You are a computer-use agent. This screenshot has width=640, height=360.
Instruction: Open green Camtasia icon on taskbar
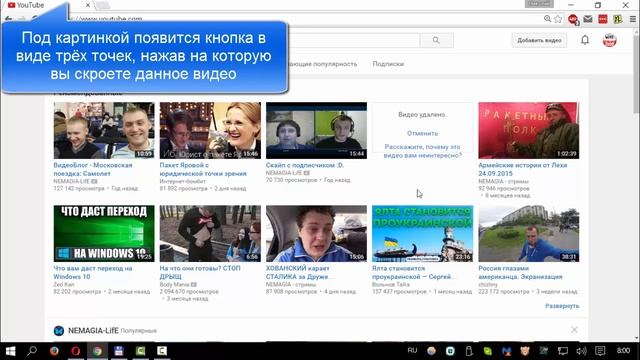click(140, 351)
